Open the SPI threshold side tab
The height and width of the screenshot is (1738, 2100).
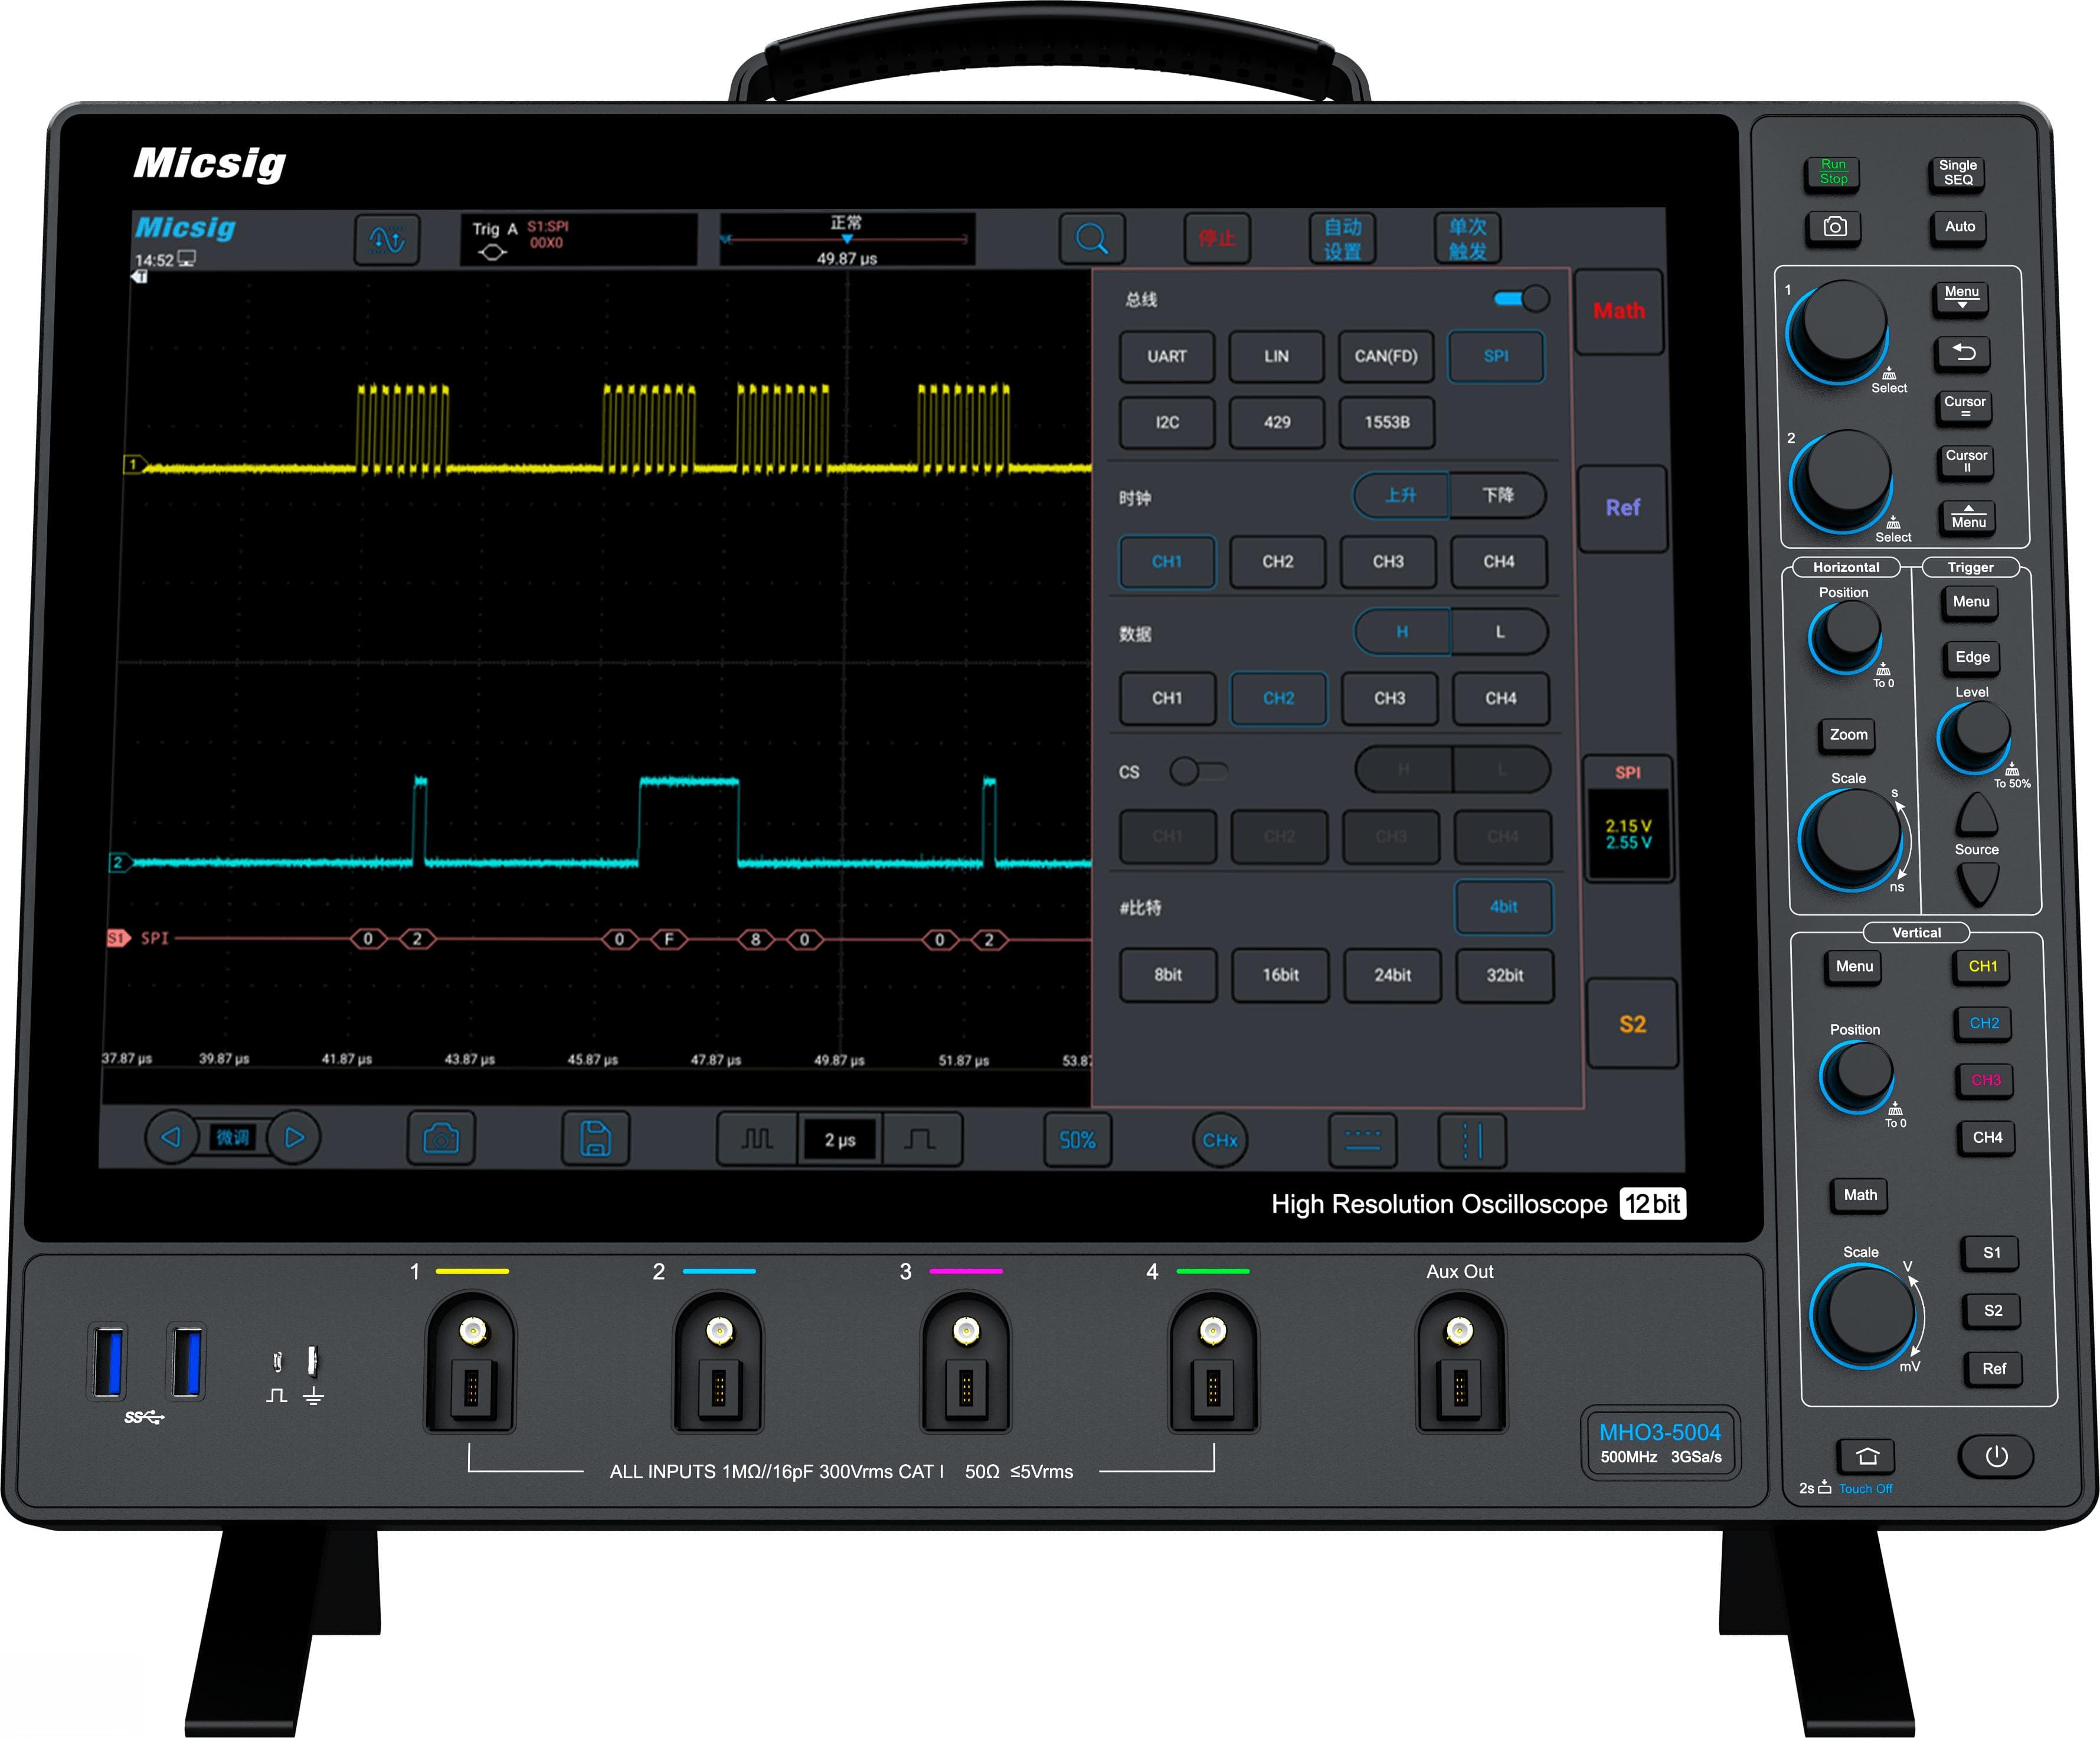pyautogui.click(x=1628, y=818)
